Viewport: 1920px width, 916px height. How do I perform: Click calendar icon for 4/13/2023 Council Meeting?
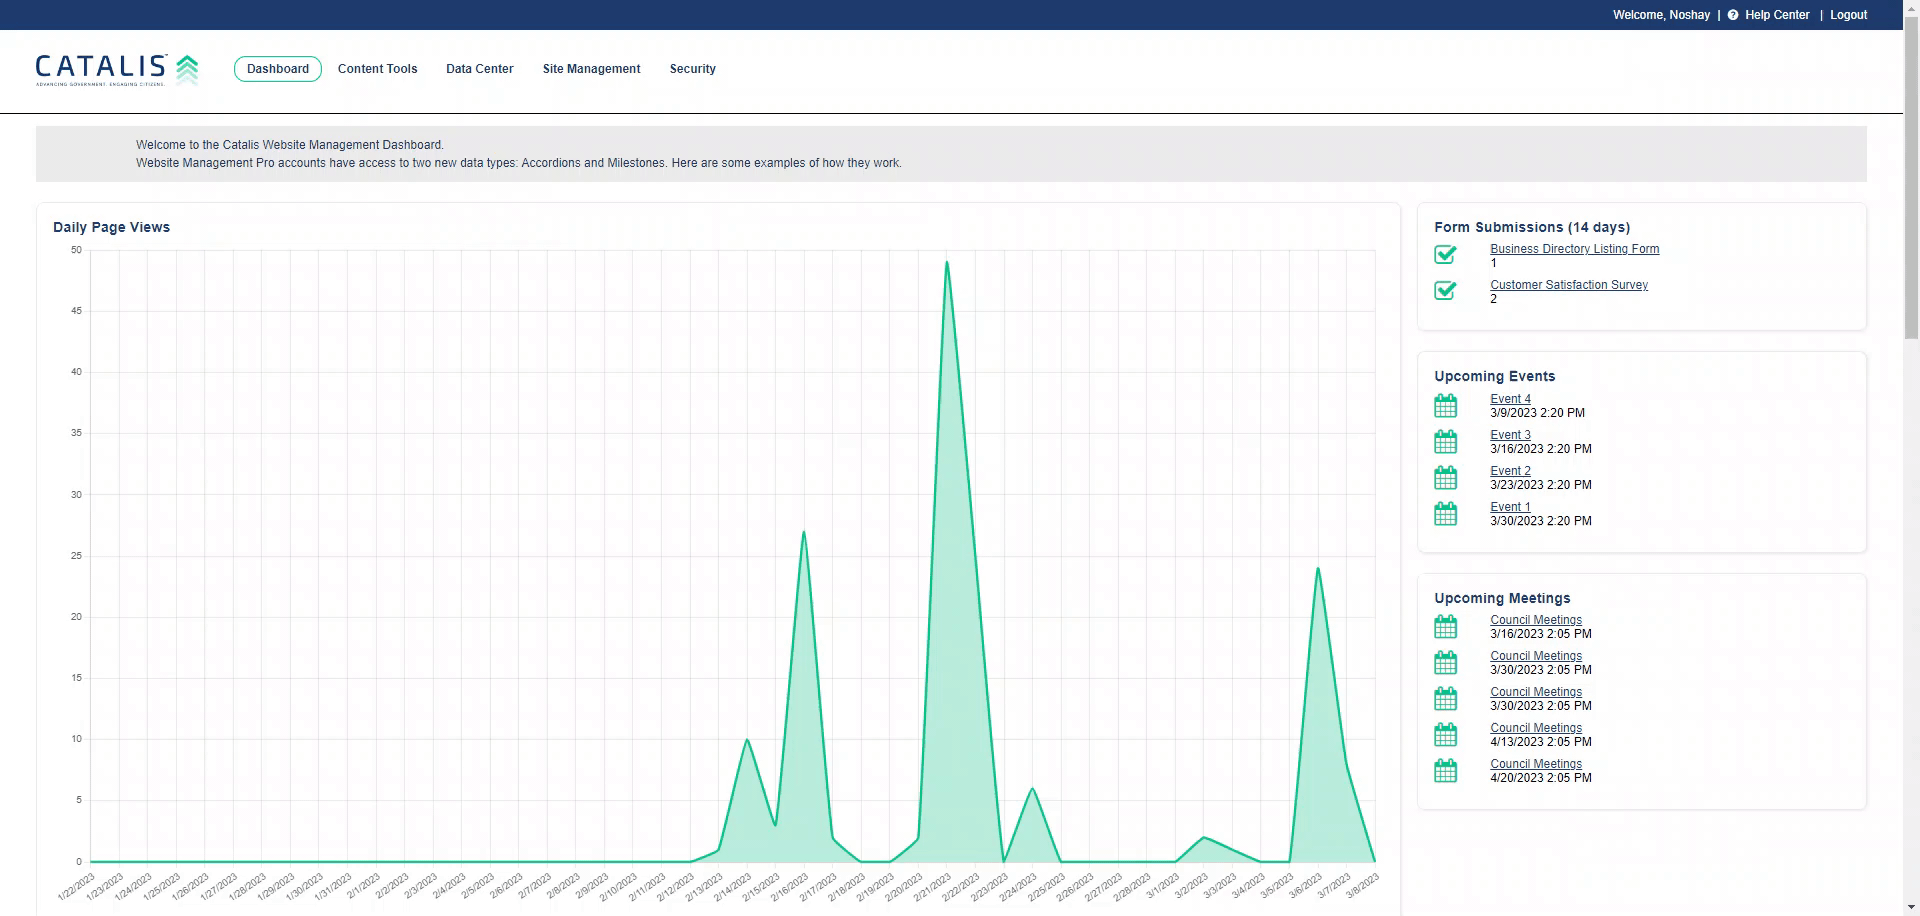[x=1445, y=735]
